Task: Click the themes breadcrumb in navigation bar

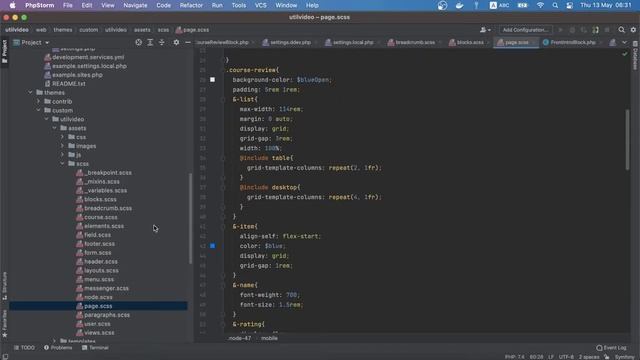Action: point(62,30)
